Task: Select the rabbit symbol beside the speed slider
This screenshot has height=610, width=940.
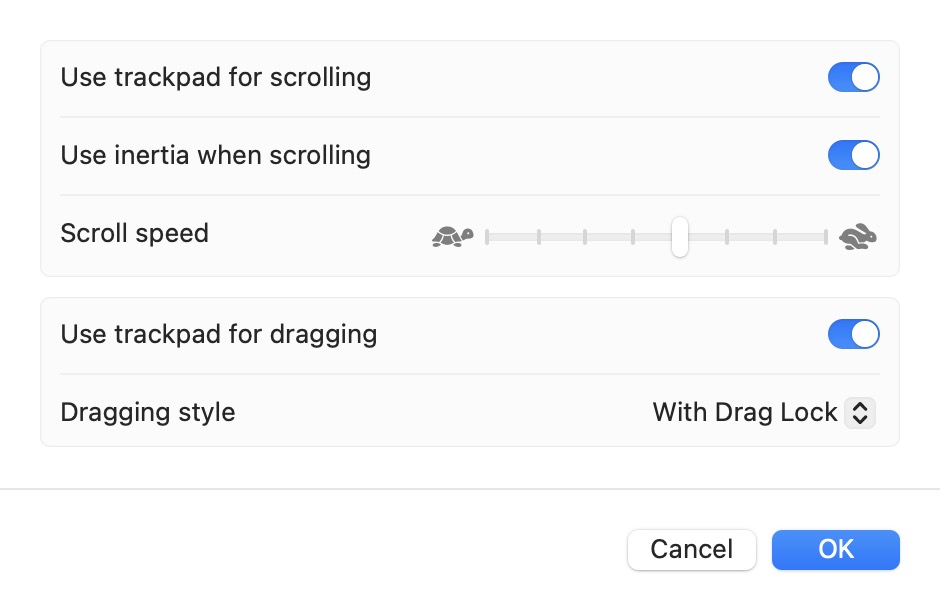Action: (x=858, y=236)
